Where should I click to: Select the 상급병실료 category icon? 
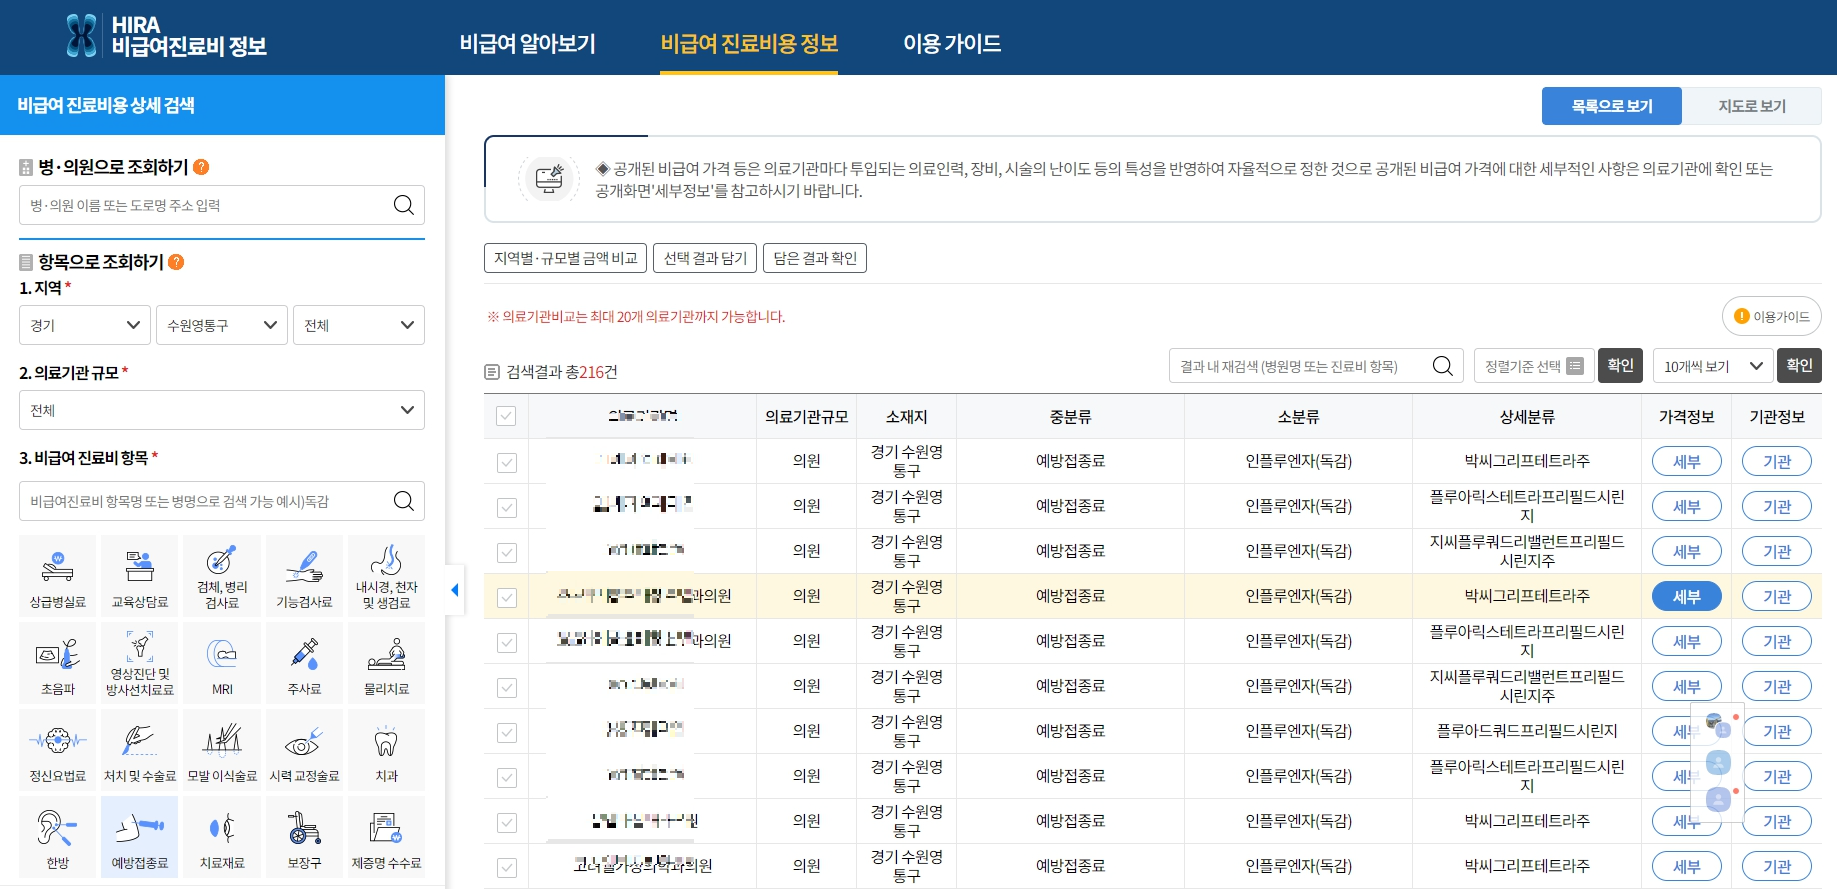click(x=58, y=575)
